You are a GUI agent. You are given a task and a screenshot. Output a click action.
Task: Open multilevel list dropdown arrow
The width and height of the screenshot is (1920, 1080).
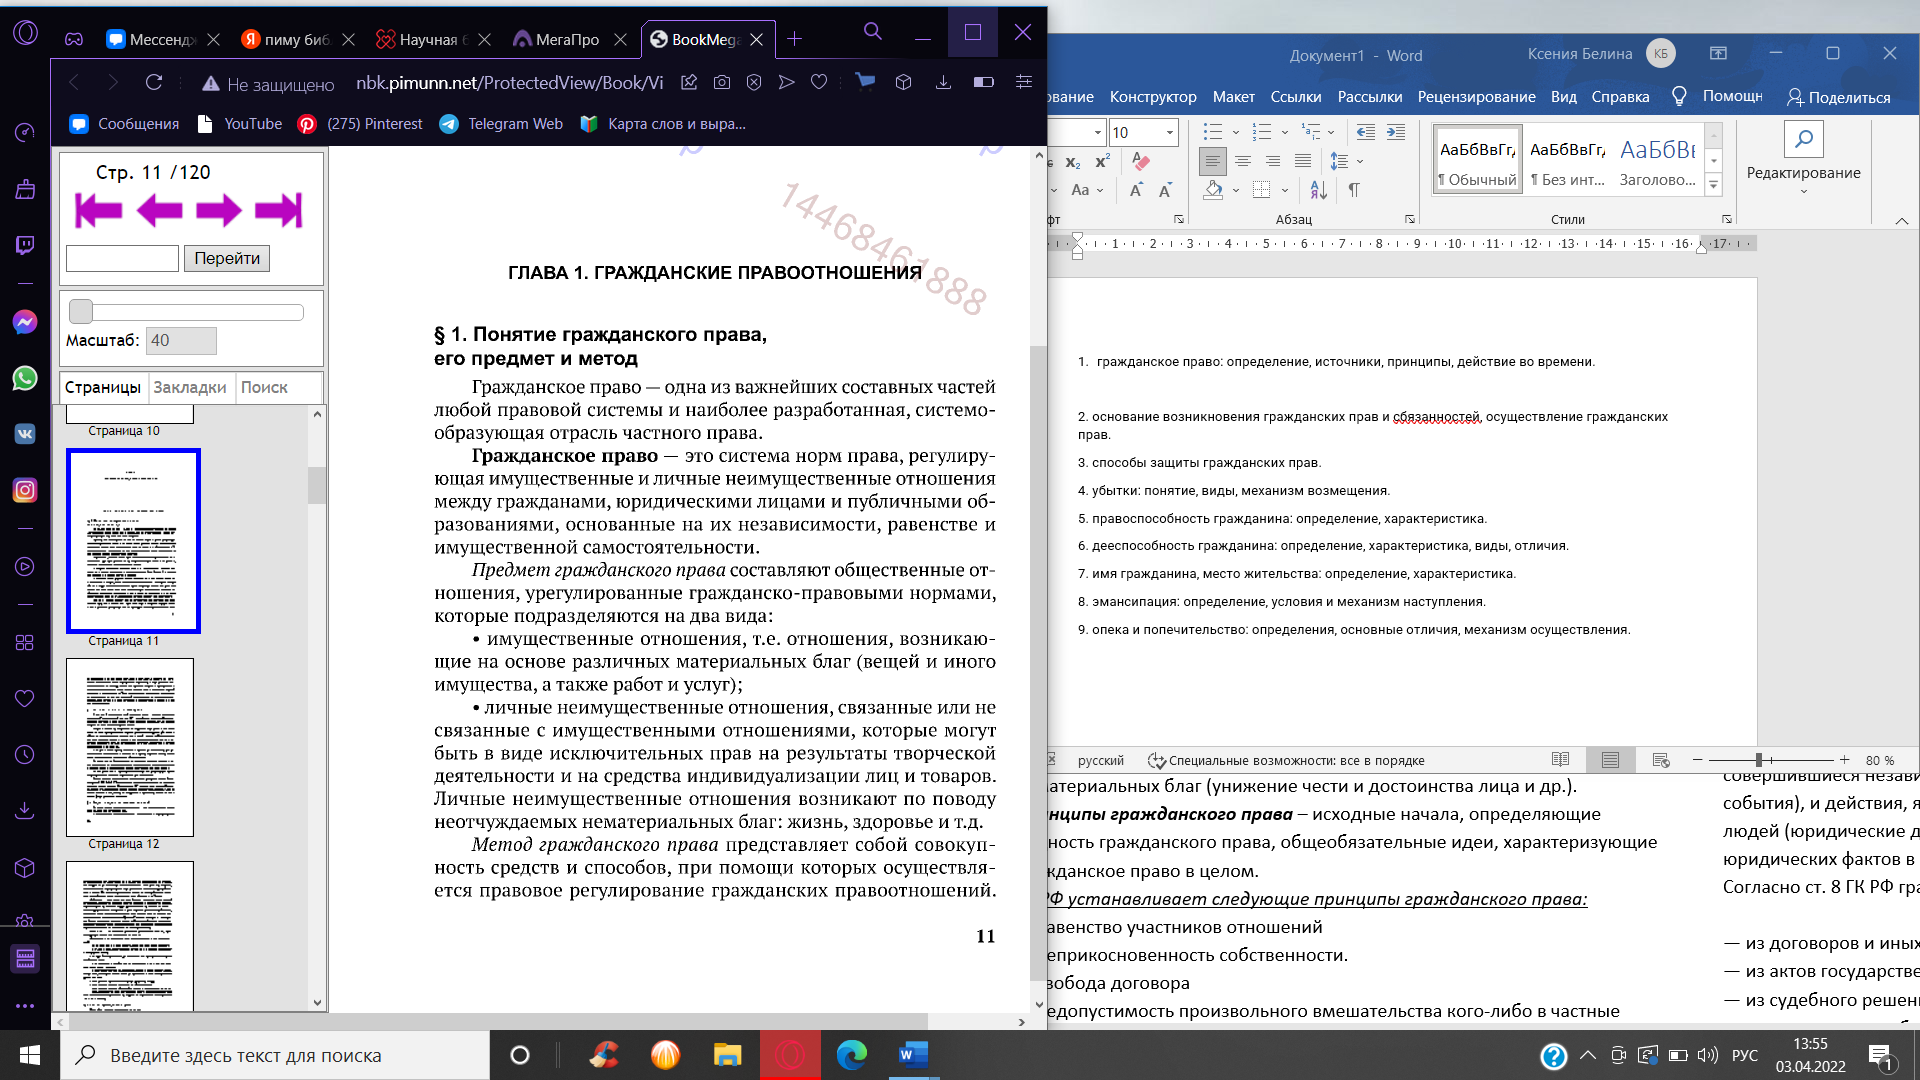click(x=1331, y=132)
